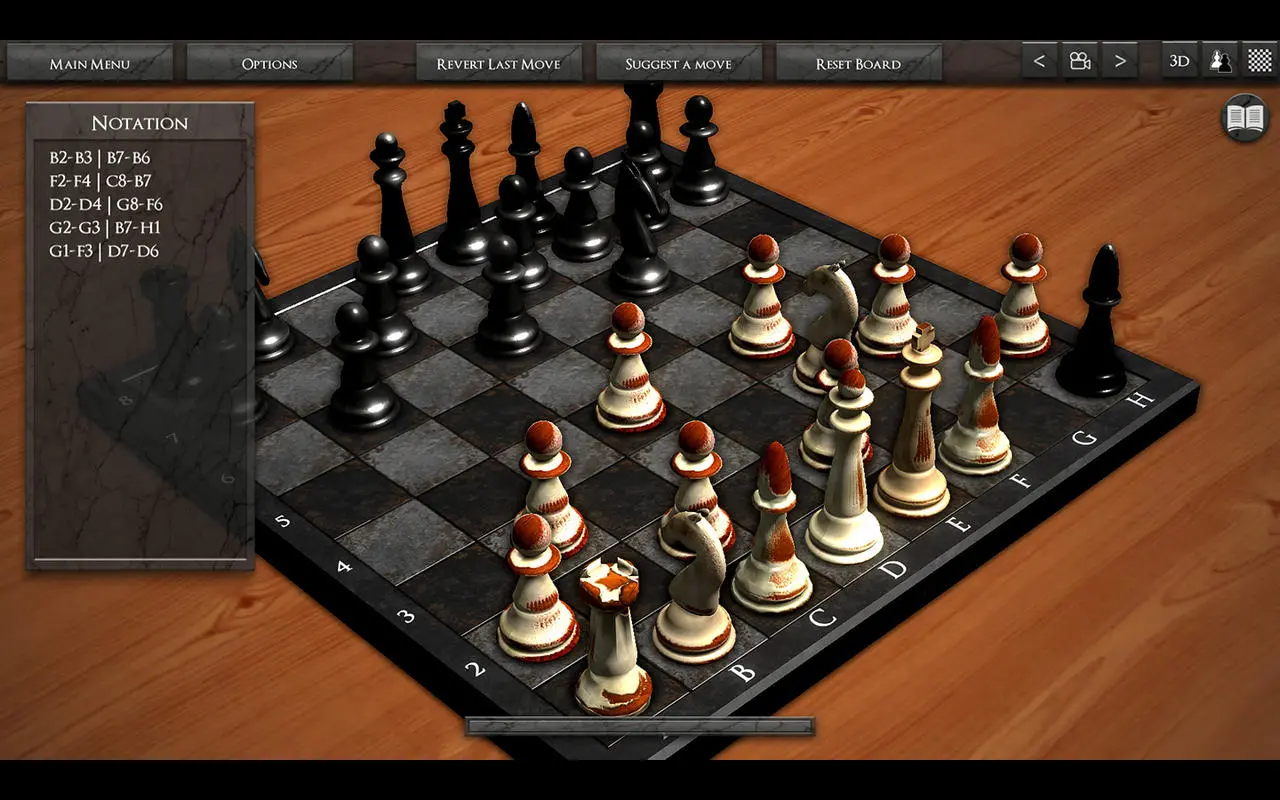Click the camera view icon
Screen dimensions: 1280x800
(x=1080, y=61)
